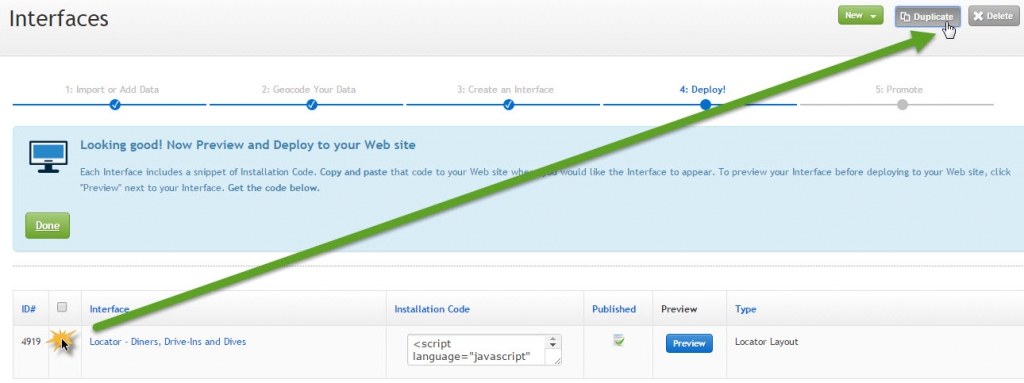Click the checkmark under Import or Add Data
The image size is (1024, 383).
(115, 105)
